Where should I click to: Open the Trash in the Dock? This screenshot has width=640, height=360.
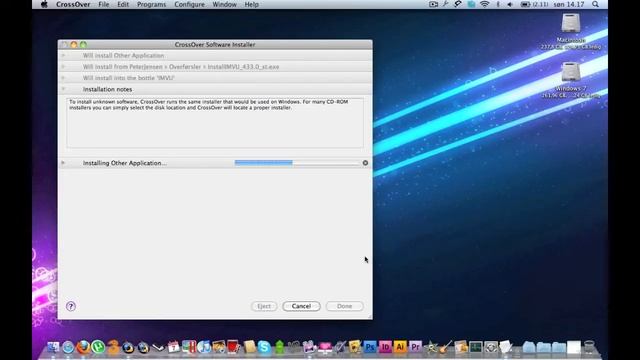(x=589, y=347)
